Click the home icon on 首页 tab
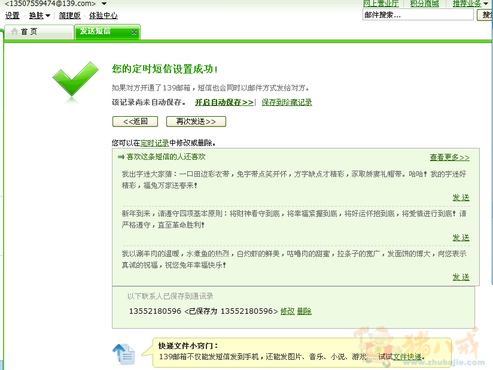Image resolution: width=493 pixels, height=370 pixels. pyautogui.click(x=14, y=31)
